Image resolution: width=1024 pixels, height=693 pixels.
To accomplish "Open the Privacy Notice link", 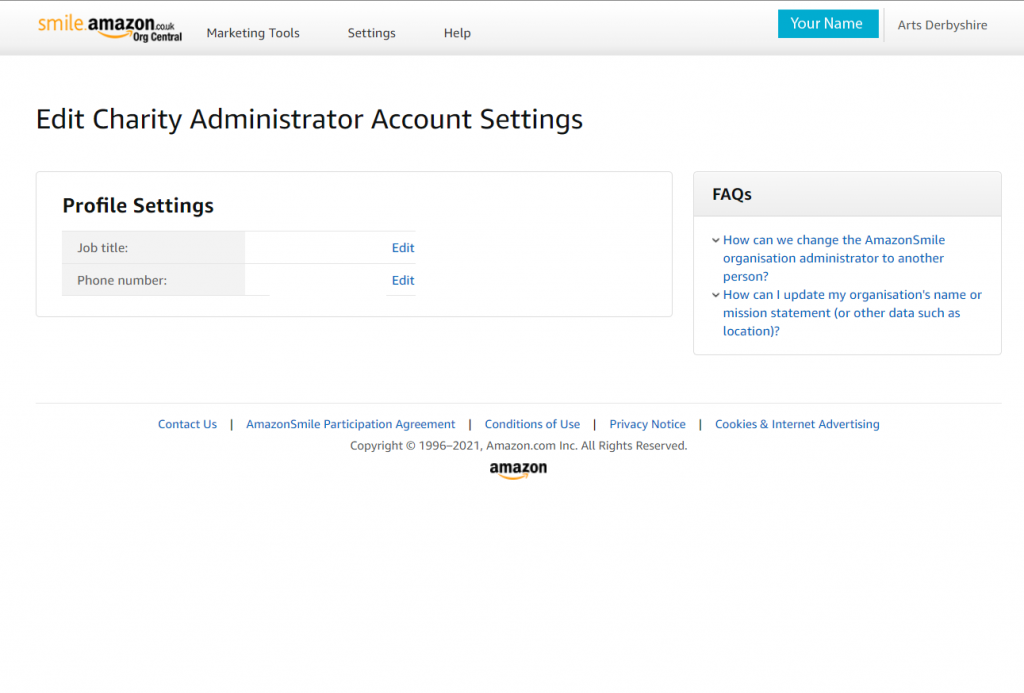I will [647, 424].
